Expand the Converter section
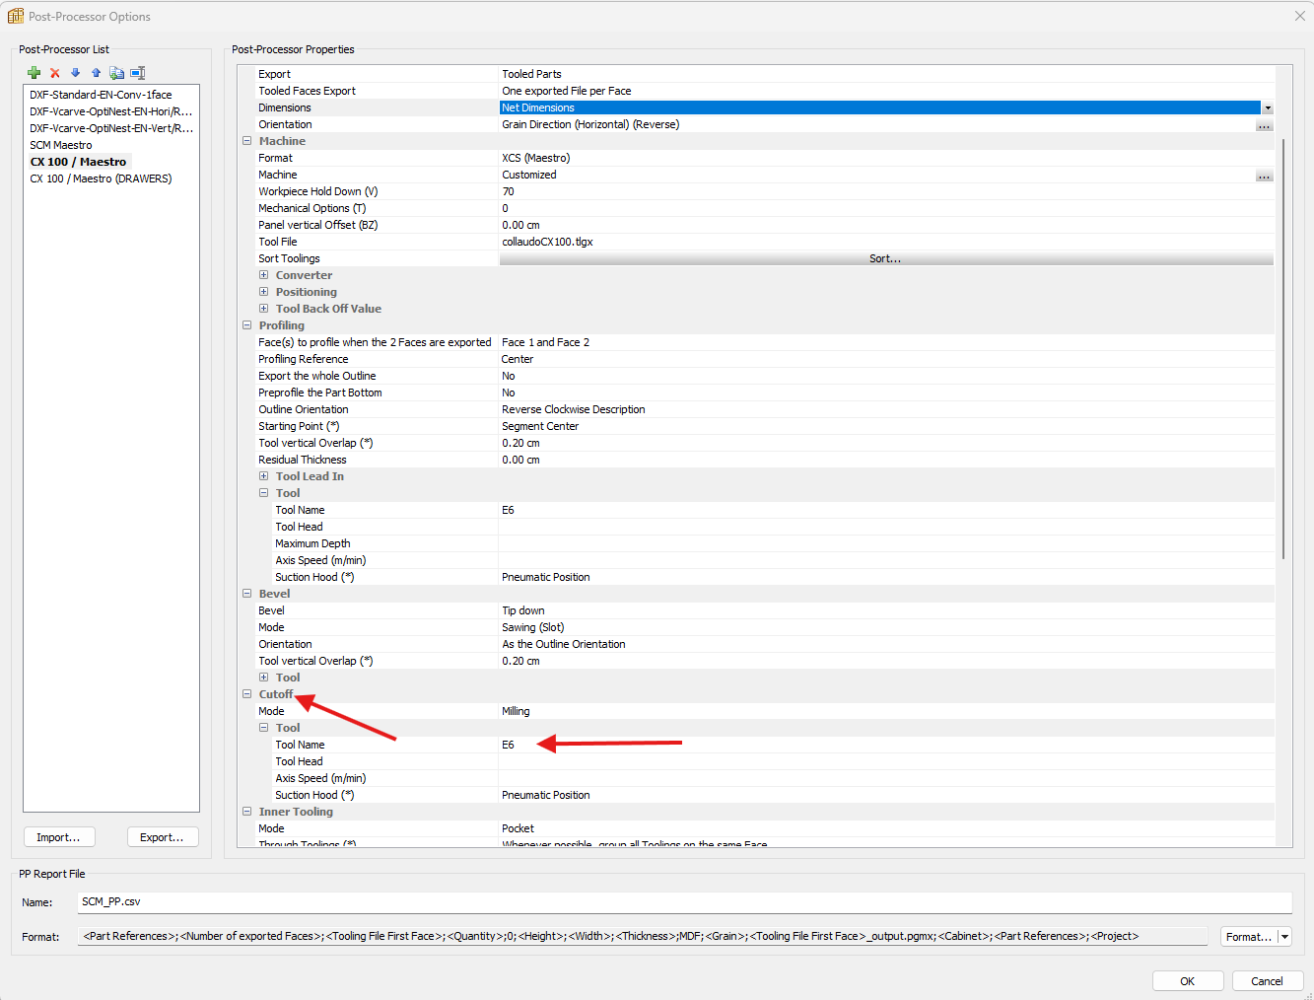This screenshot has width=1314, height=1000. pyautogui.click(x=264, y=275)
